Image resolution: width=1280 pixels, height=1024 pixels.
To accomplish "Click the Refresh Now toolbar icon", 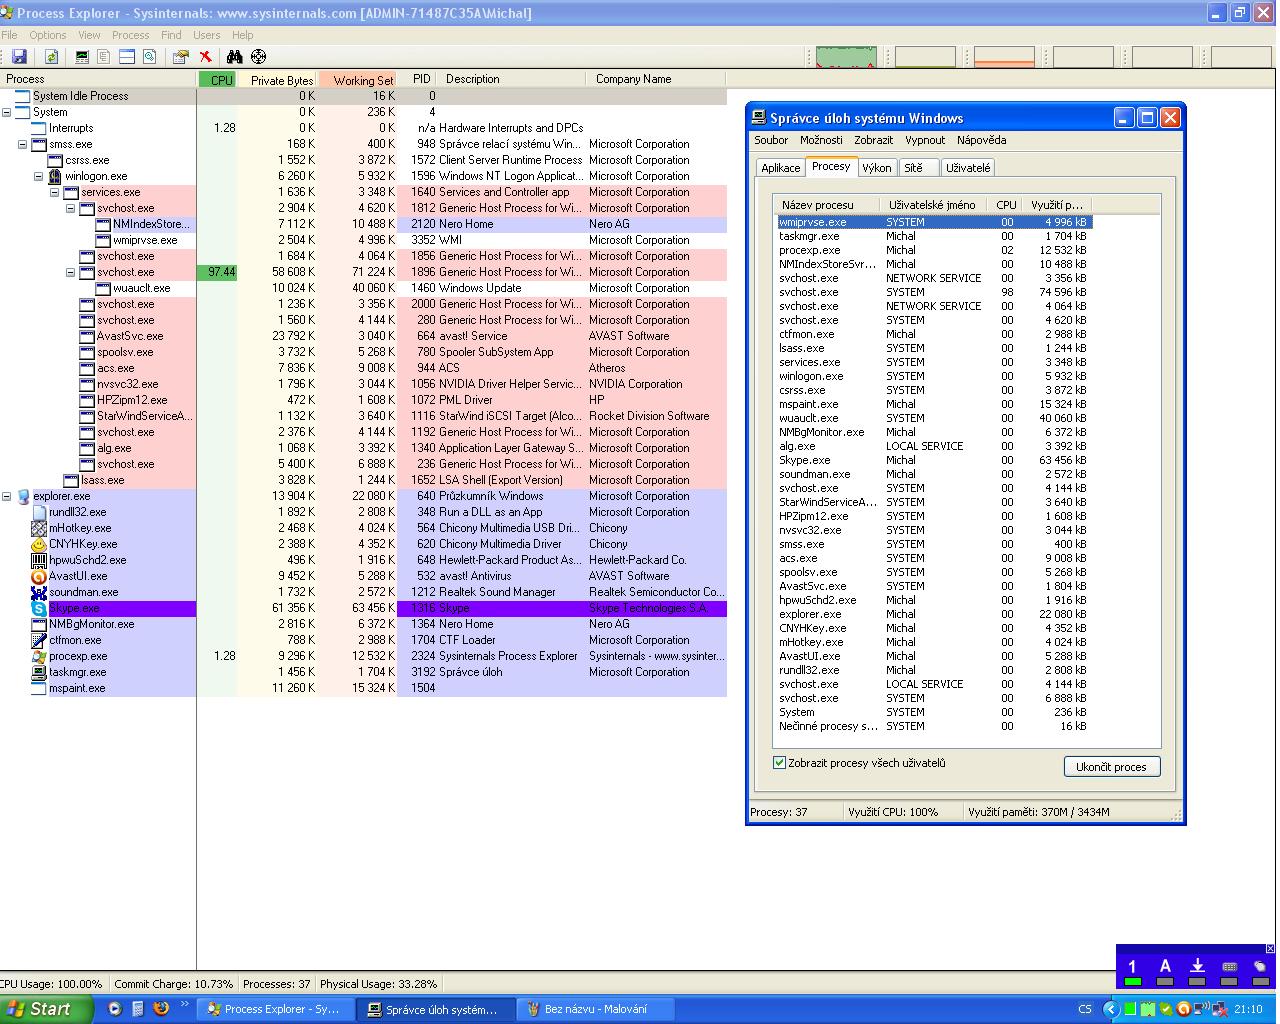I will (51, 57).
